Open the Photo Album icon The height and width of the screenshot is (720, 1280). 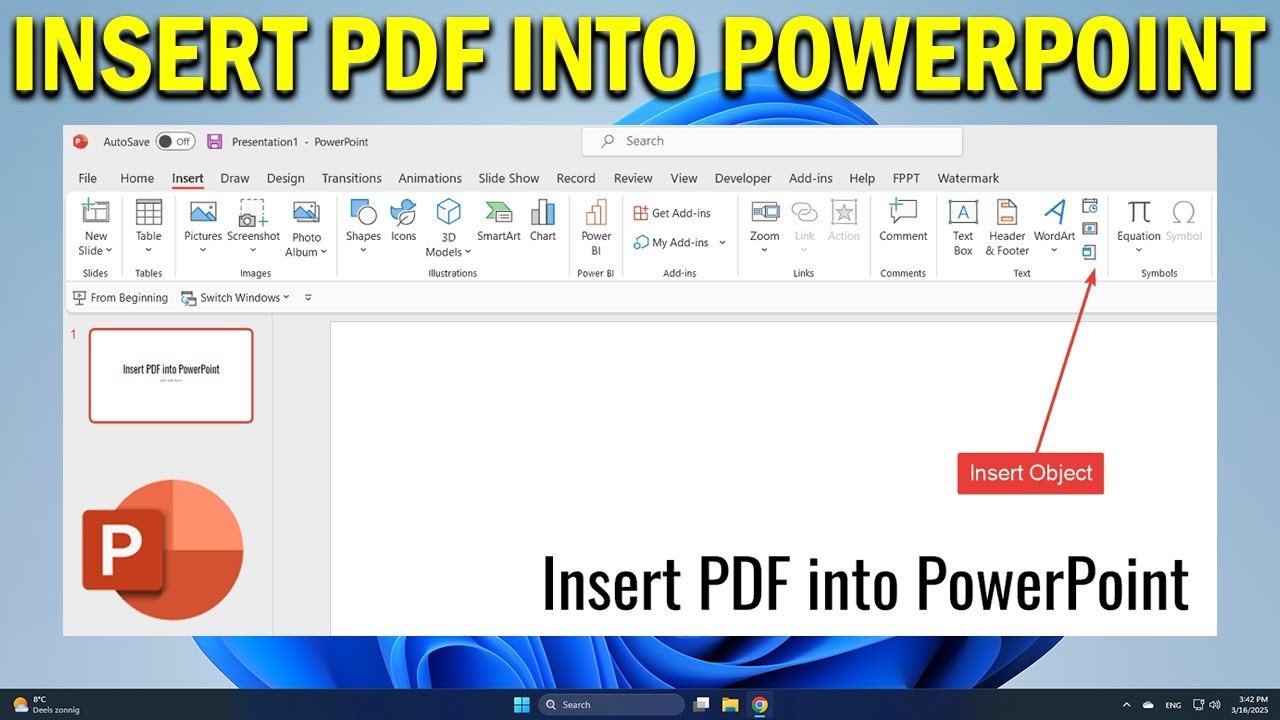coord(306,212)
